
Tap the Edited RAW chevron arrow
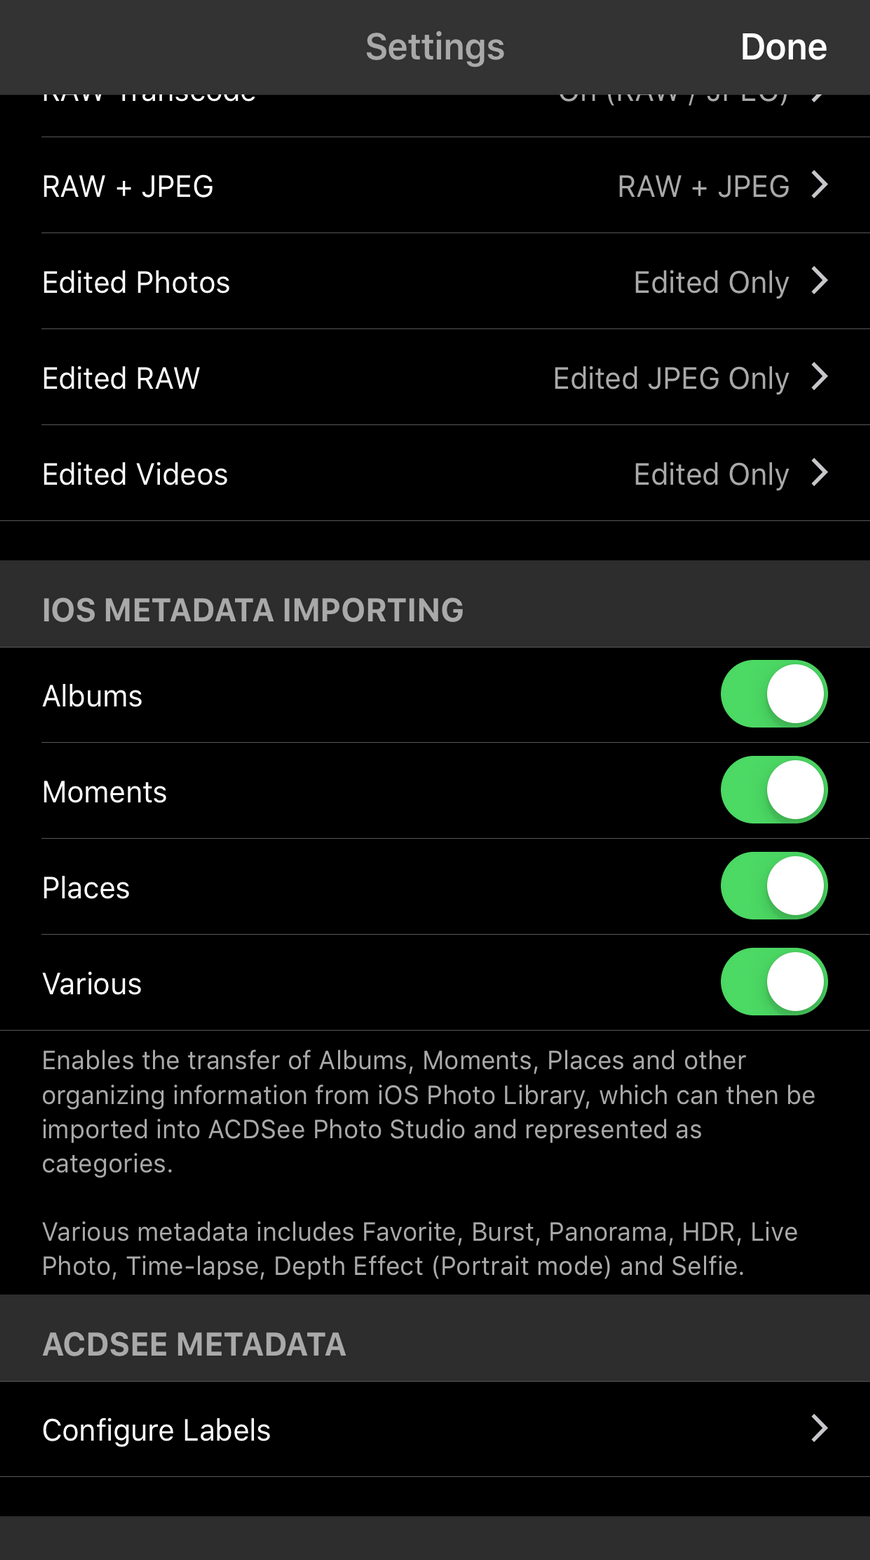[819, 377]
